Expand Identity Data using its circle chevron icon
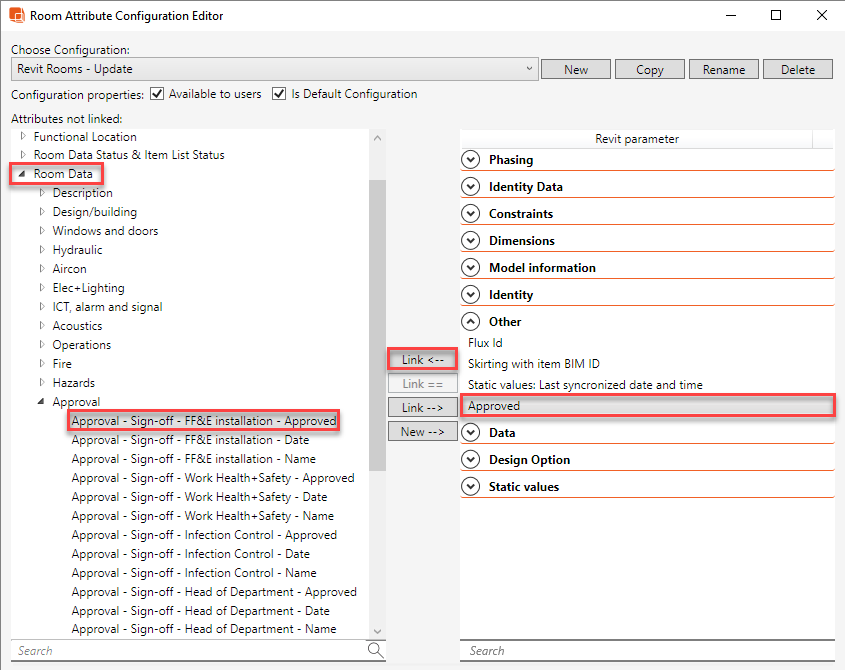The image size is (845, 670). click(x=470, y=186)
